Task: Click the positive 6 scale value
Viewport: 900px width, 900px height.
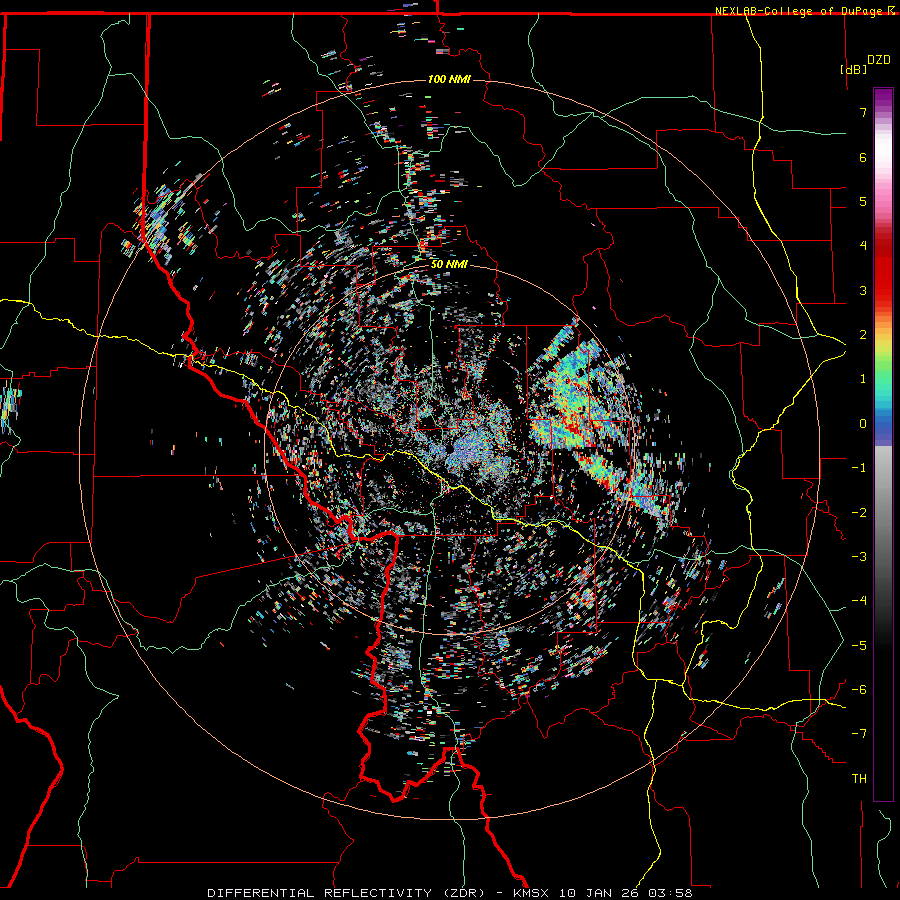Action: pos(863,157)
